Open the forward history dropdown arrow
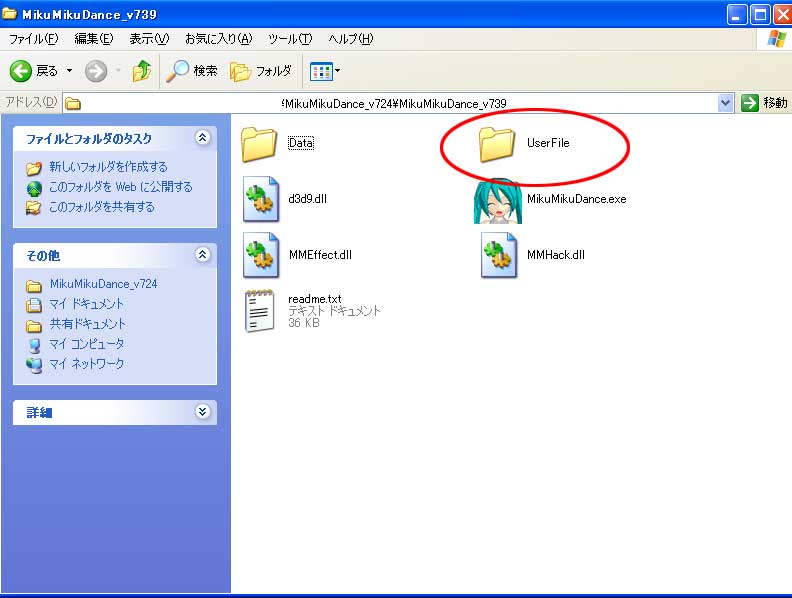The height and width of the screenshot is (598, 792). point(118,71)
